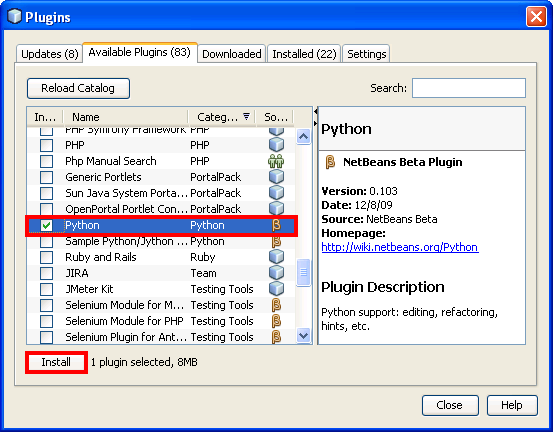Click the Plugins cube icon in title bar
This screenshot has width=553, height=432.
coord(14,16)
